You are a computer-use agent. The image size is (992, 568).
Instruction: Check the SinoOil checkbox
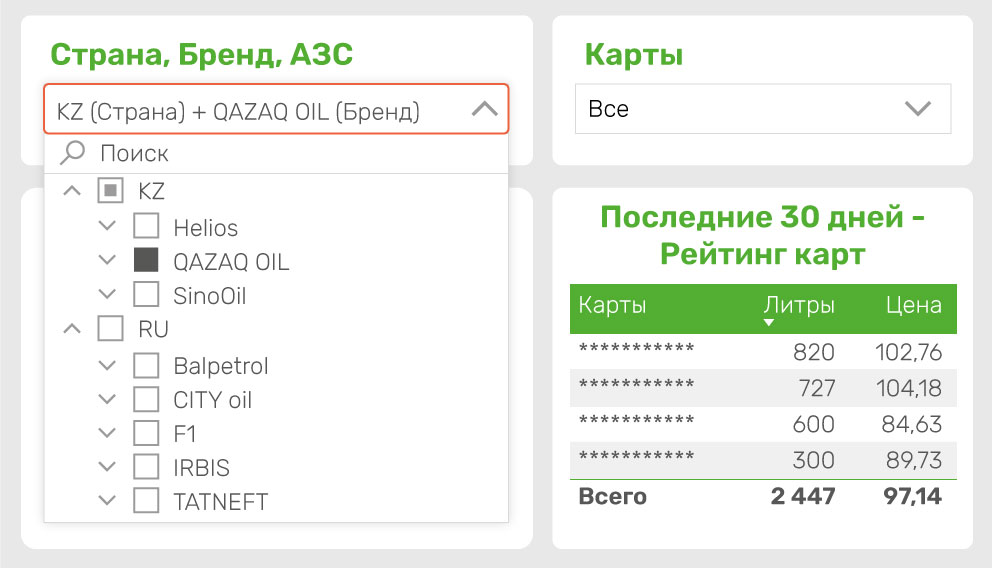pyautogui.click(x=146, y=294)
